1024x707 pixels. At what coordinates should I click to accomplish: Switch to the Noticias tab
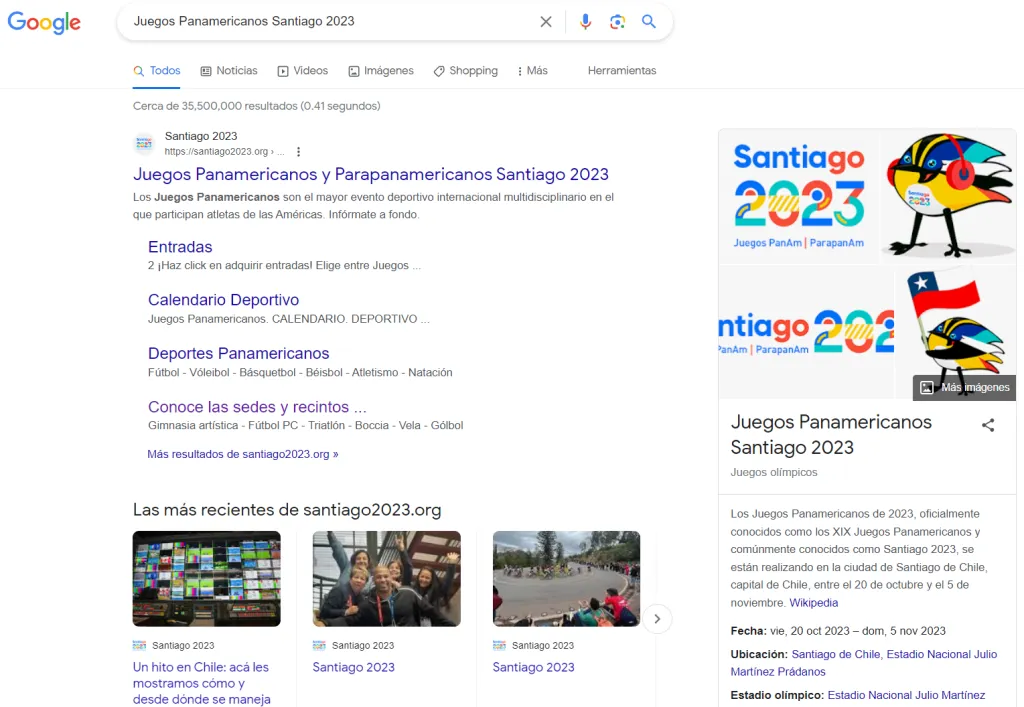click(229, 71)
